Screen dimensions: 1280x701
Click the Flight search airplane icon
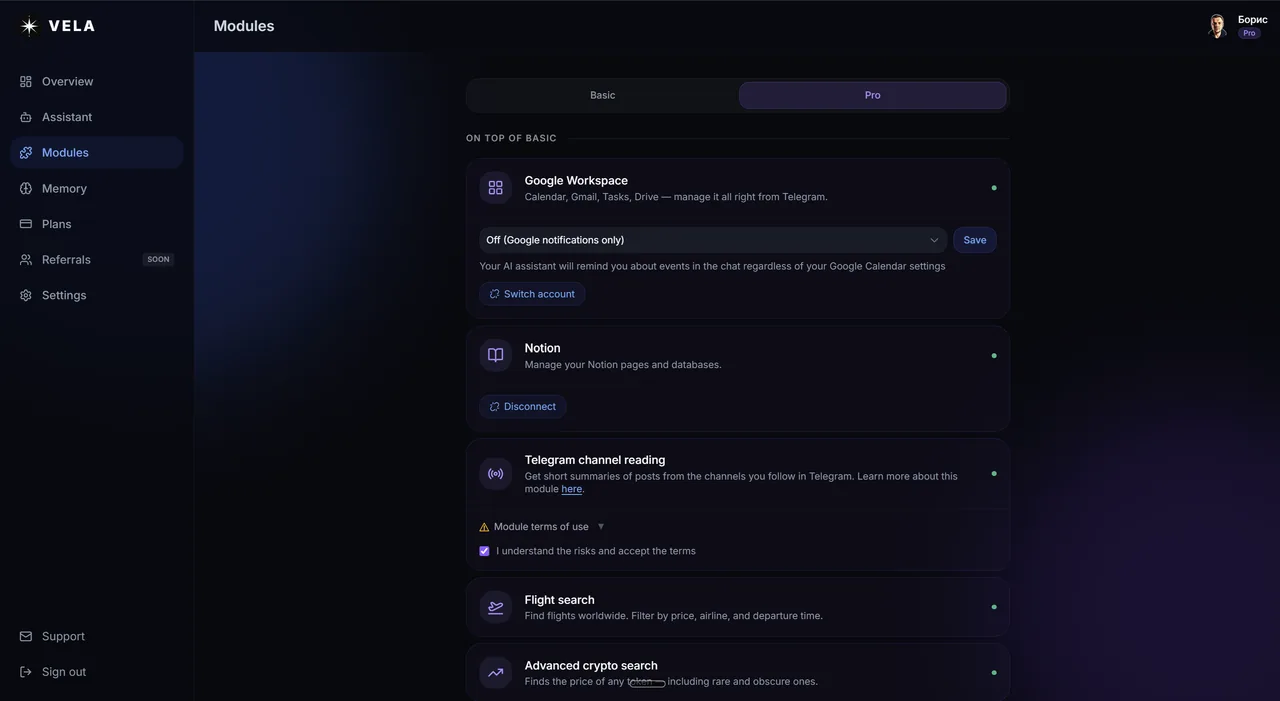tap(495, 607)
